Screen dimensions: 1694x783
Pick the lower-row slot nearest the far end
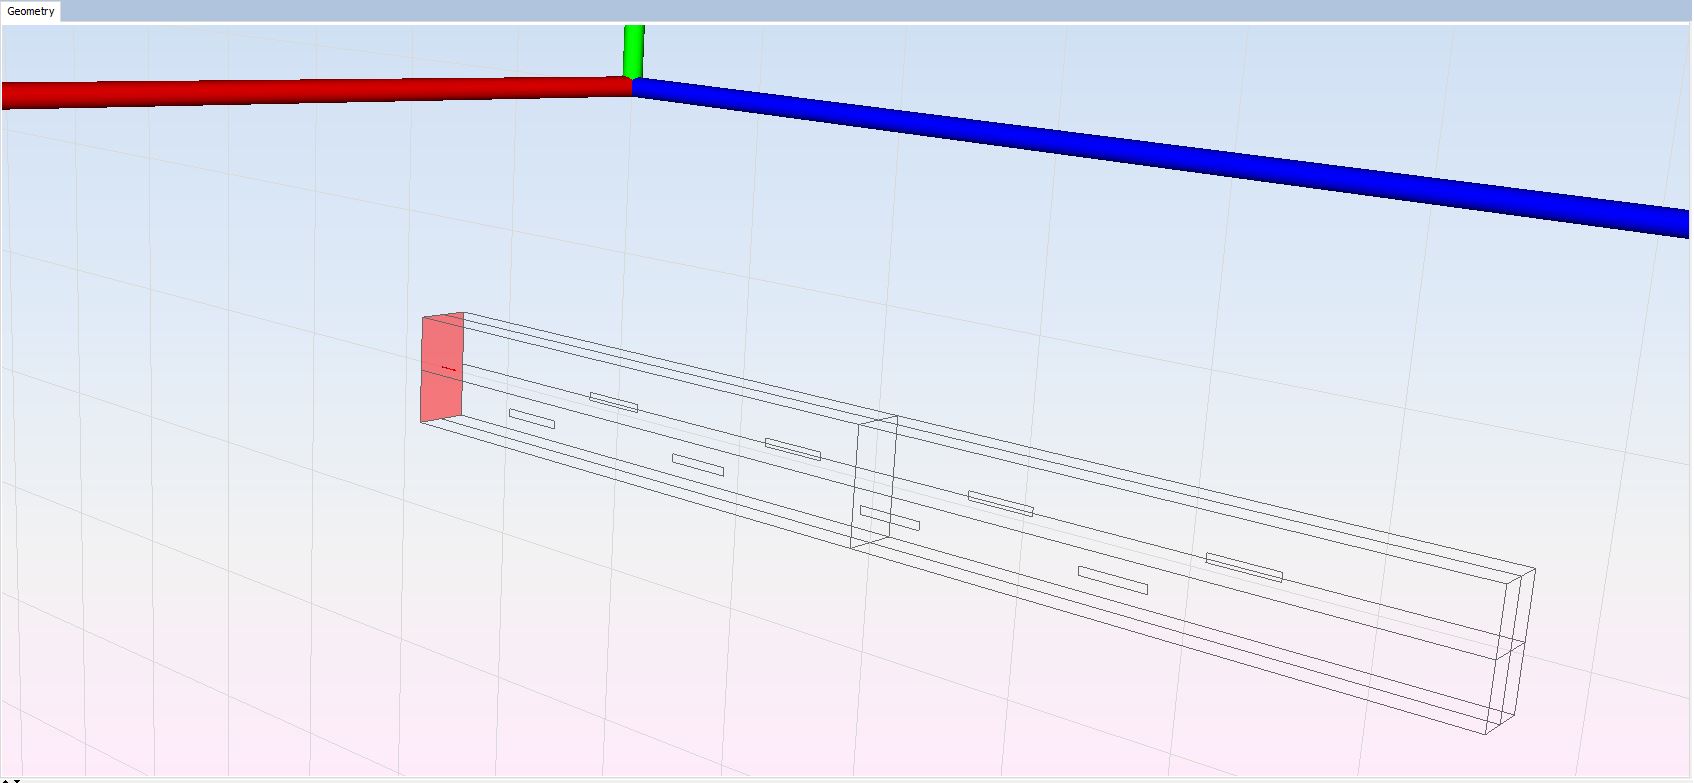coord(1112,580)
